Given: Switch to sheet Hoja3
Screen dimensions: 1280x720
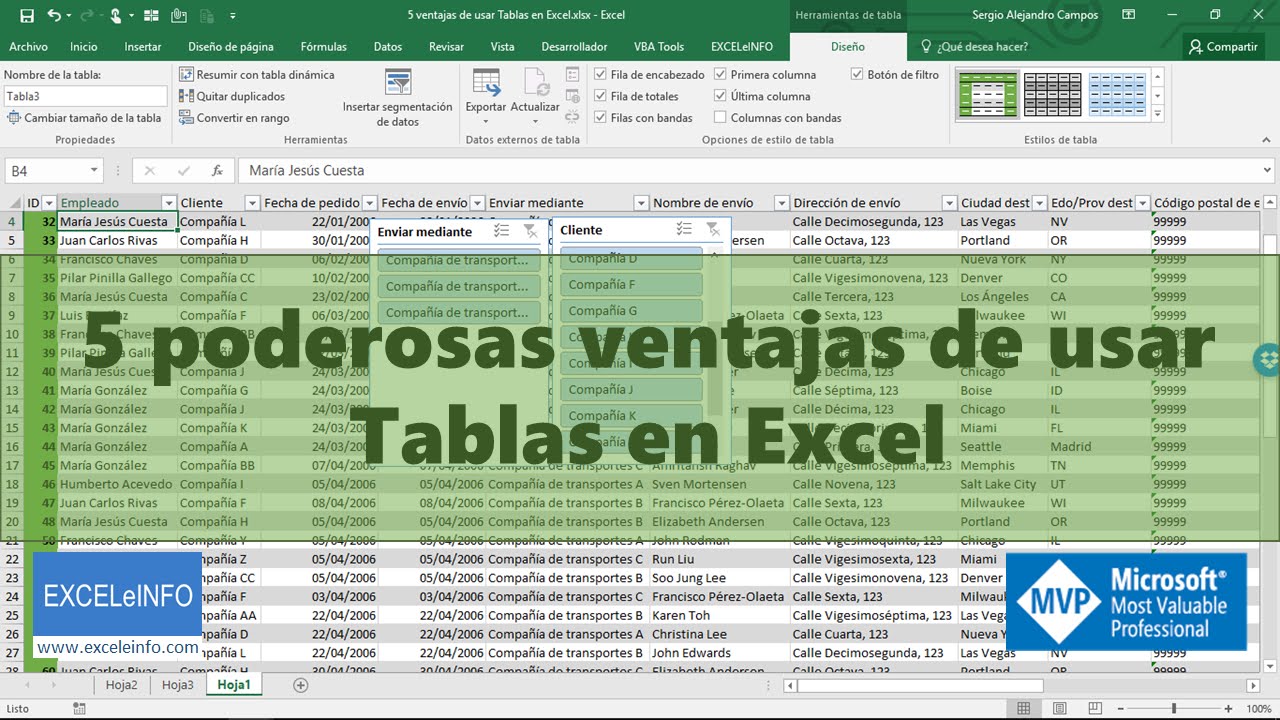Looking at the screenshot, I should point(178,685).
